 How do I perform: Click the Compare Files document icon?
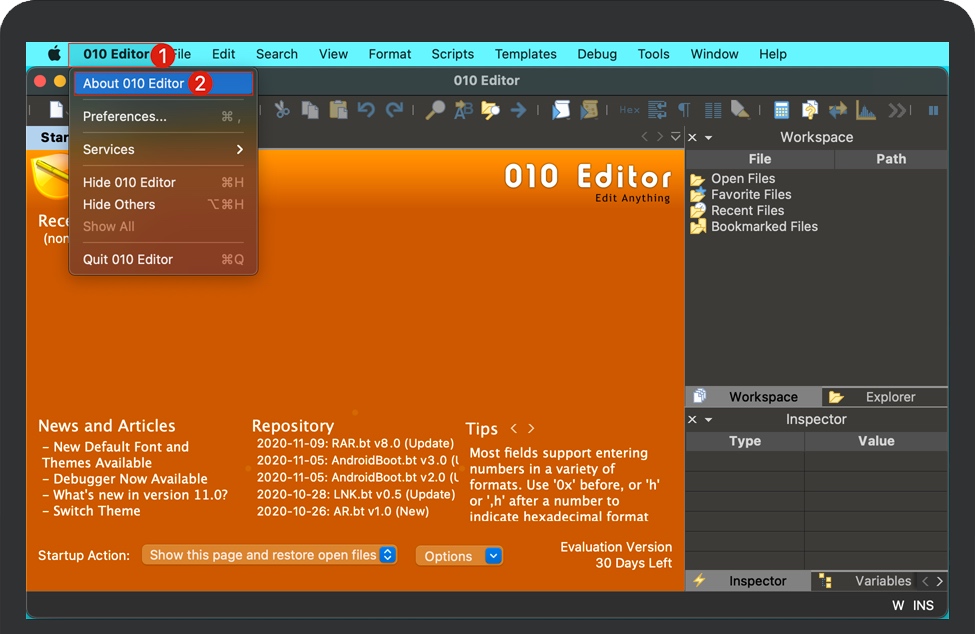tap(810, 110)
